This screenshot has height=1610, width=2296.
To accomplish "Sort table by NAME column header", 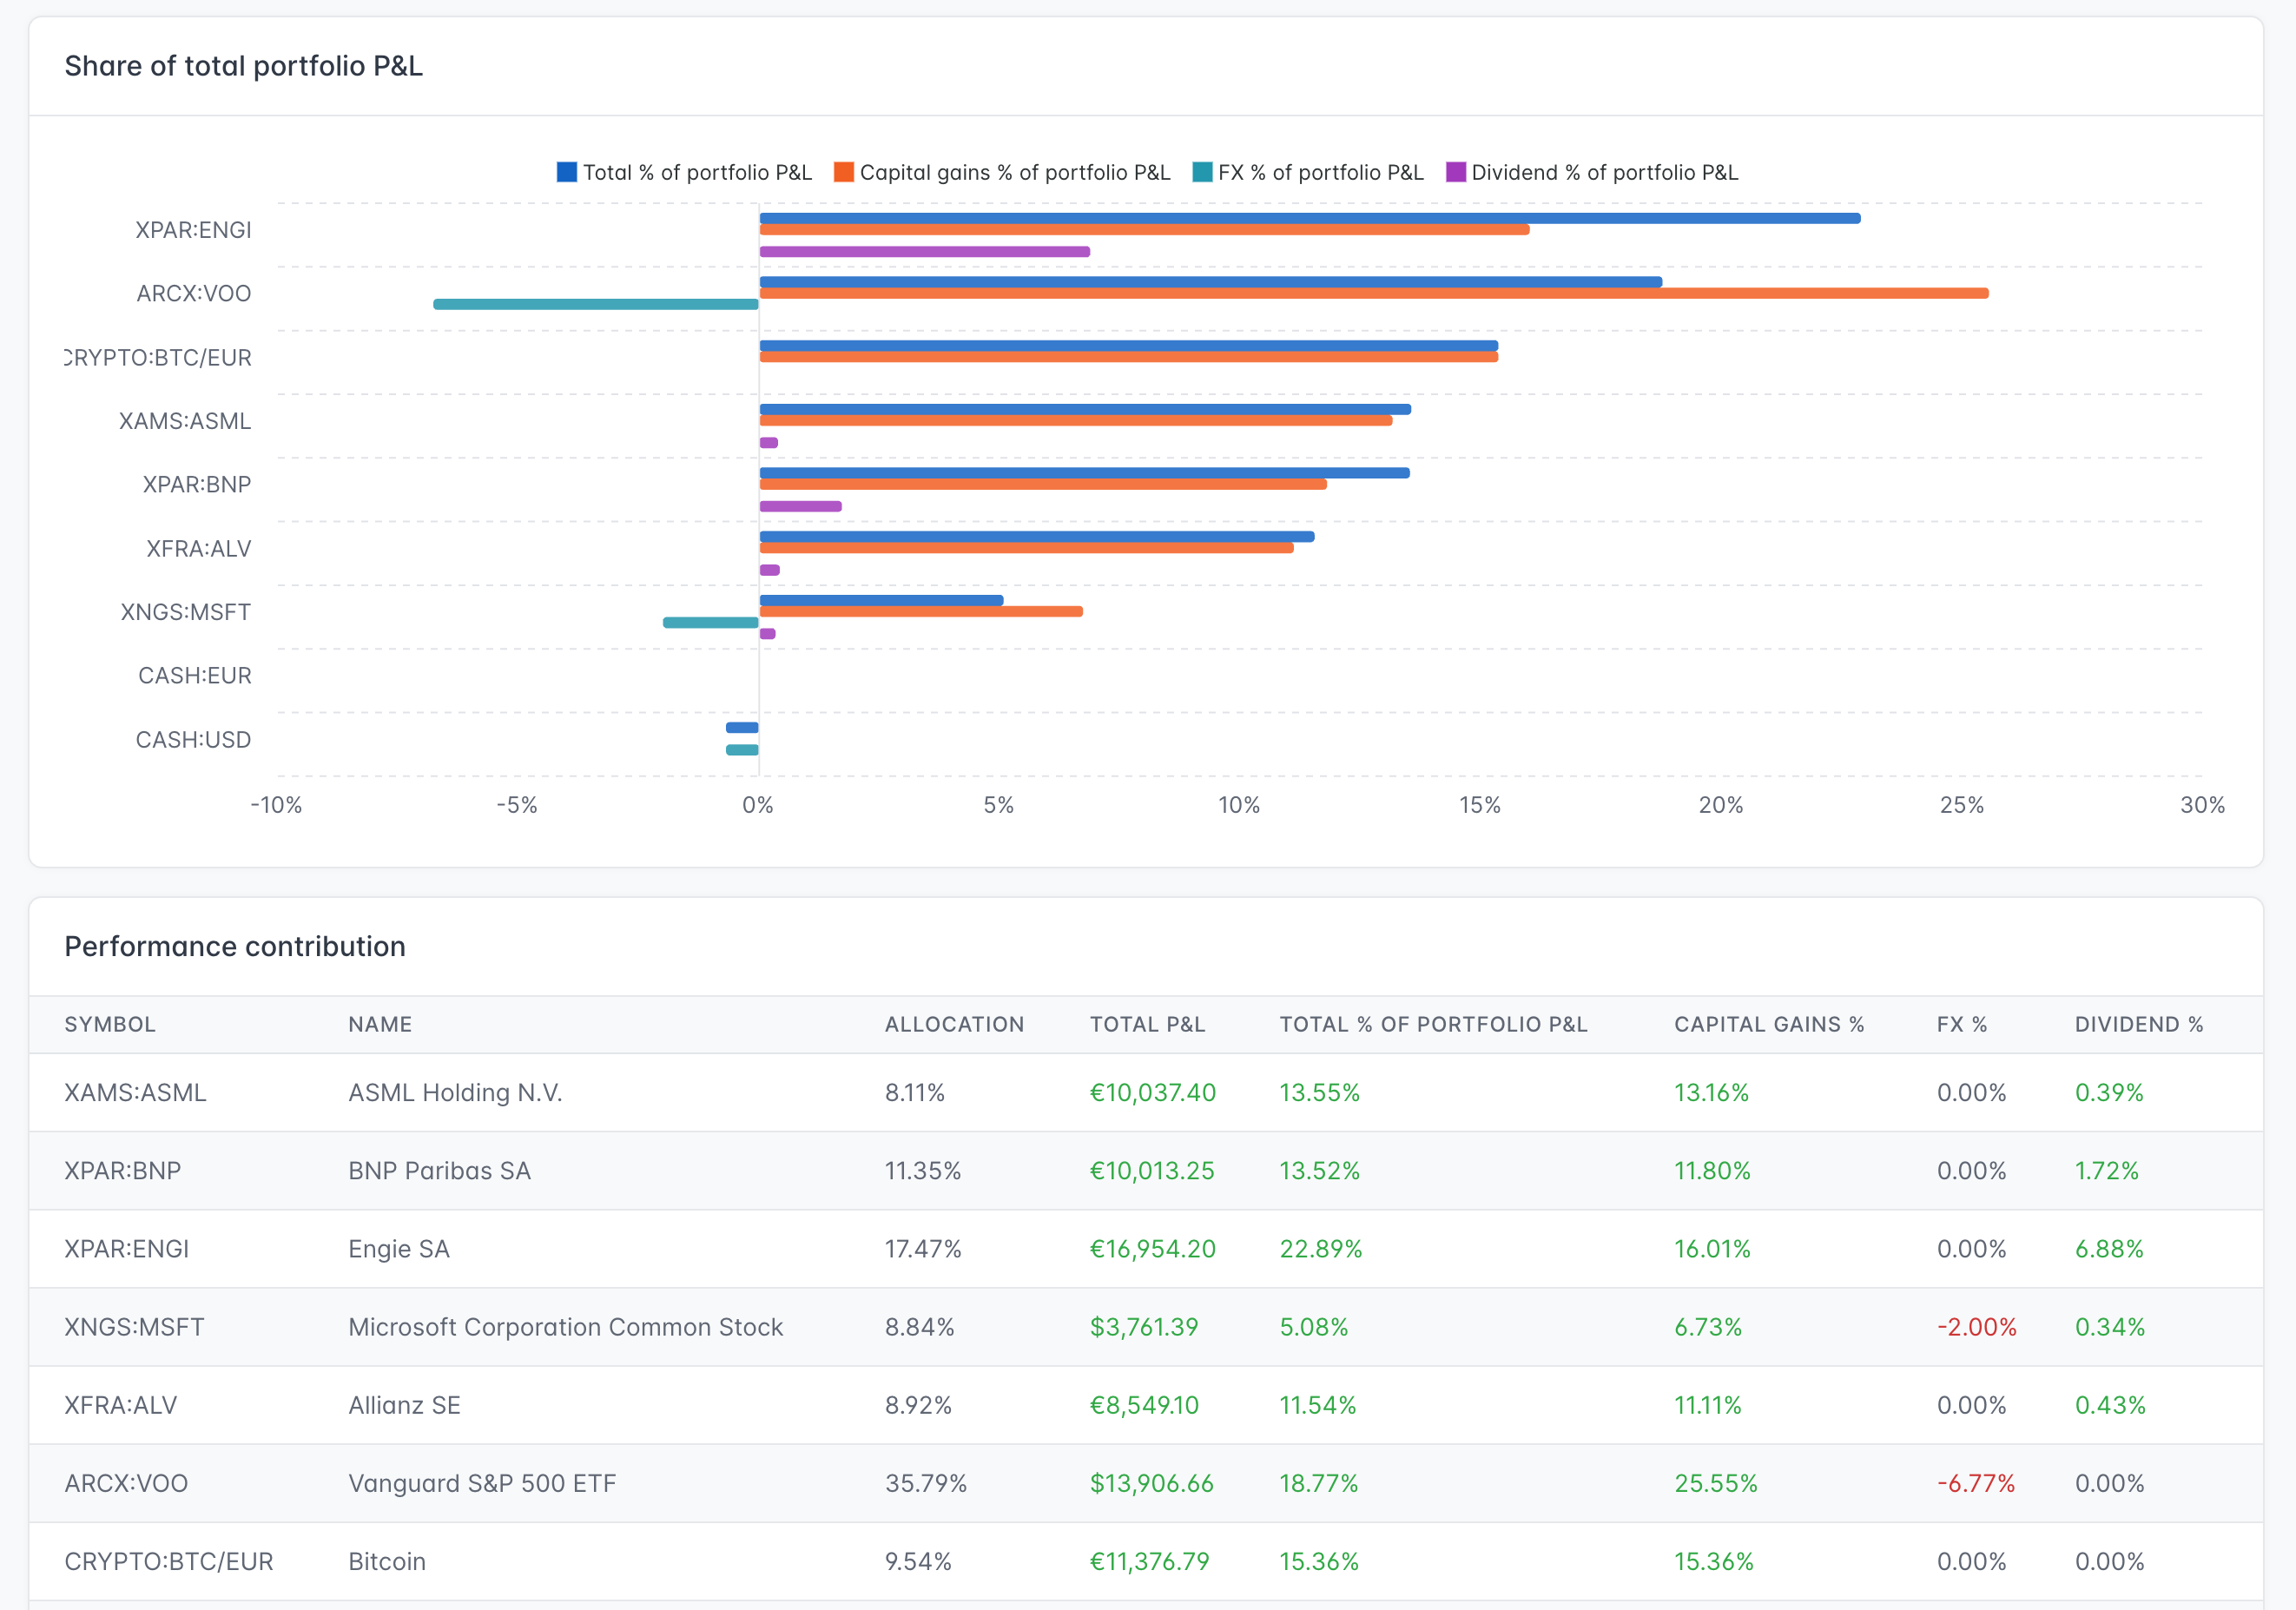I will tap(380, 1024).
